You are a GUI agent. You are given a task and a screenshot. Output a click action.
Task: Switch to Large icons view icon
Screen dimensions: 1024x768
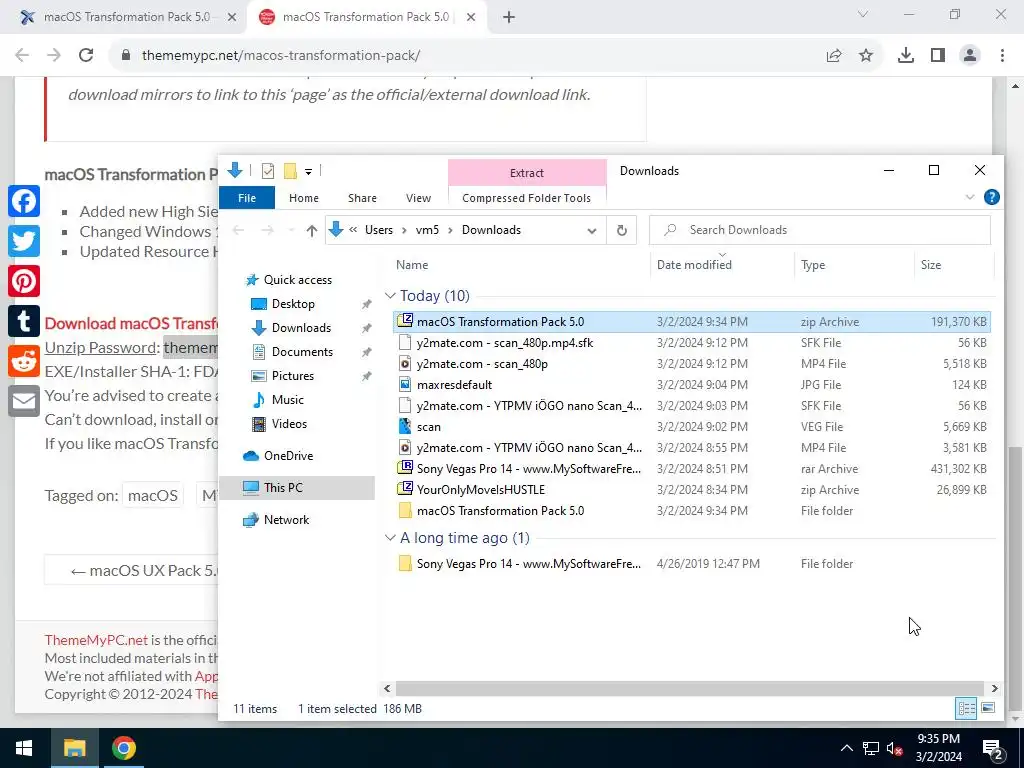(988, 709)
